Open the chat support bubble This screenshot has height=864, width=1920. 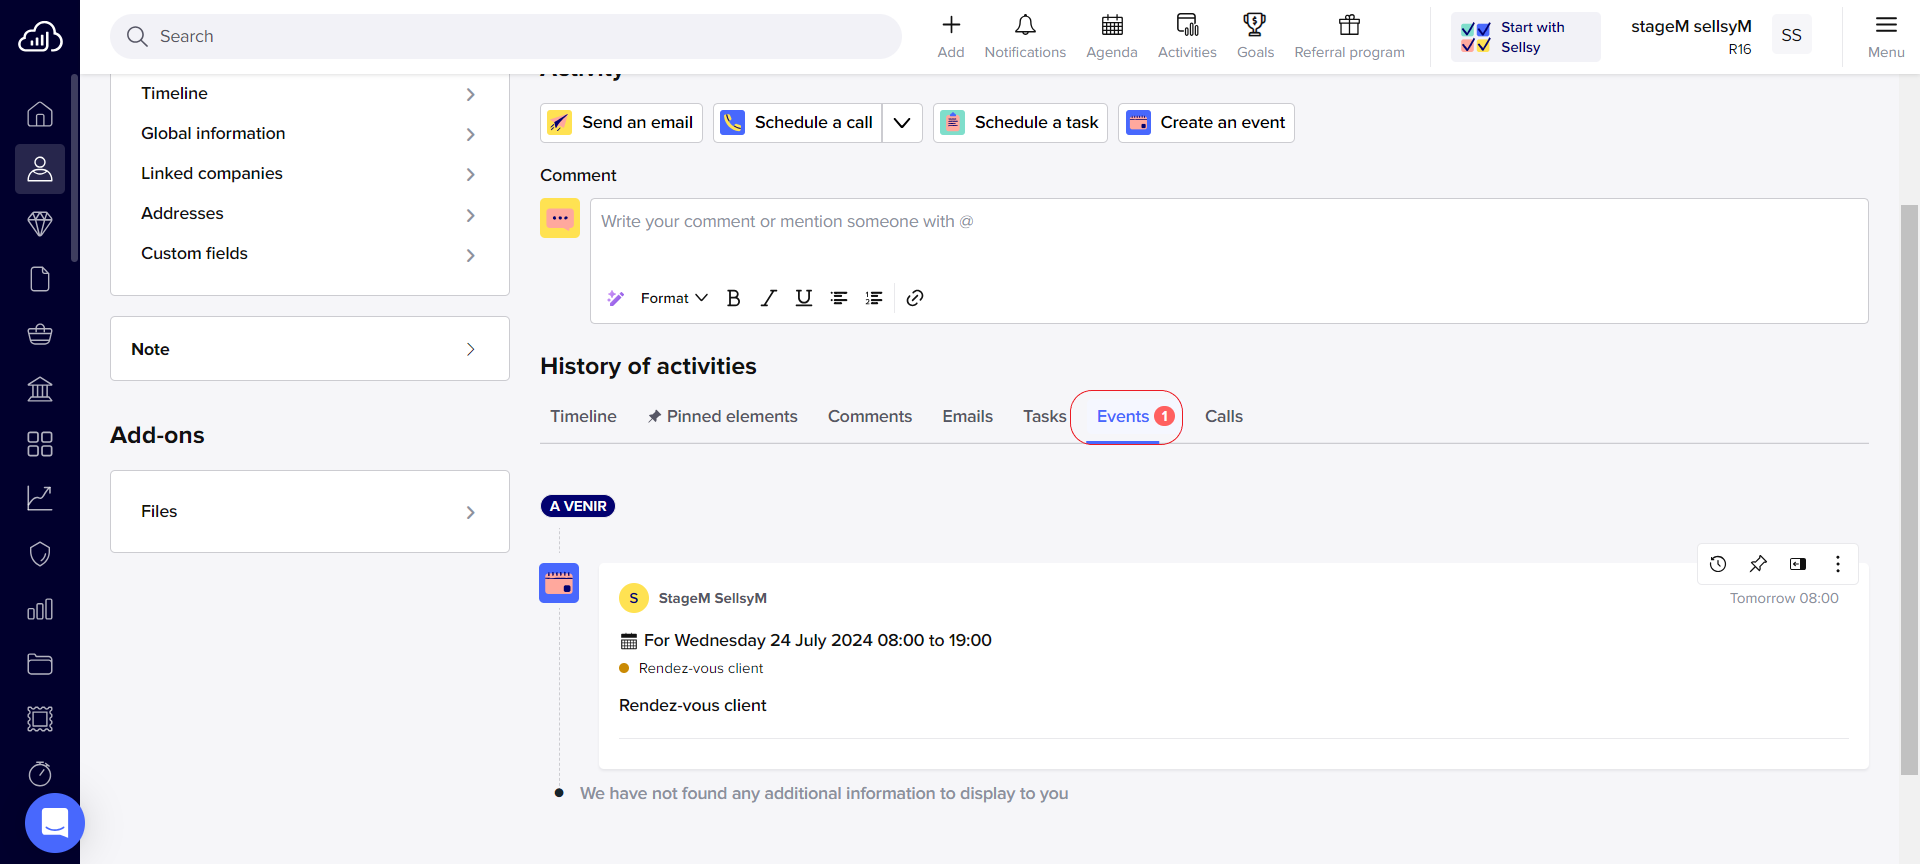[55, 823]
